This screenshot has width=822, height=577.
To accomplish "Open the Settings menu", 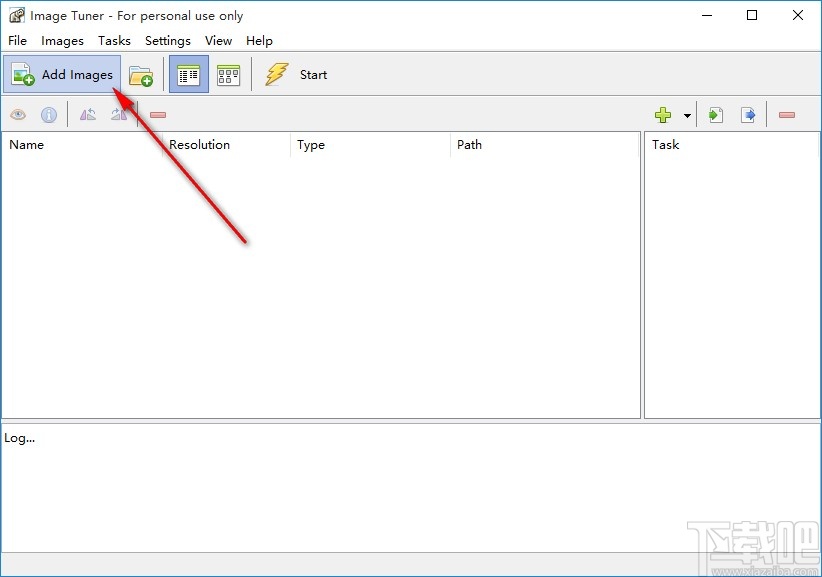I will tap(168, 41).
